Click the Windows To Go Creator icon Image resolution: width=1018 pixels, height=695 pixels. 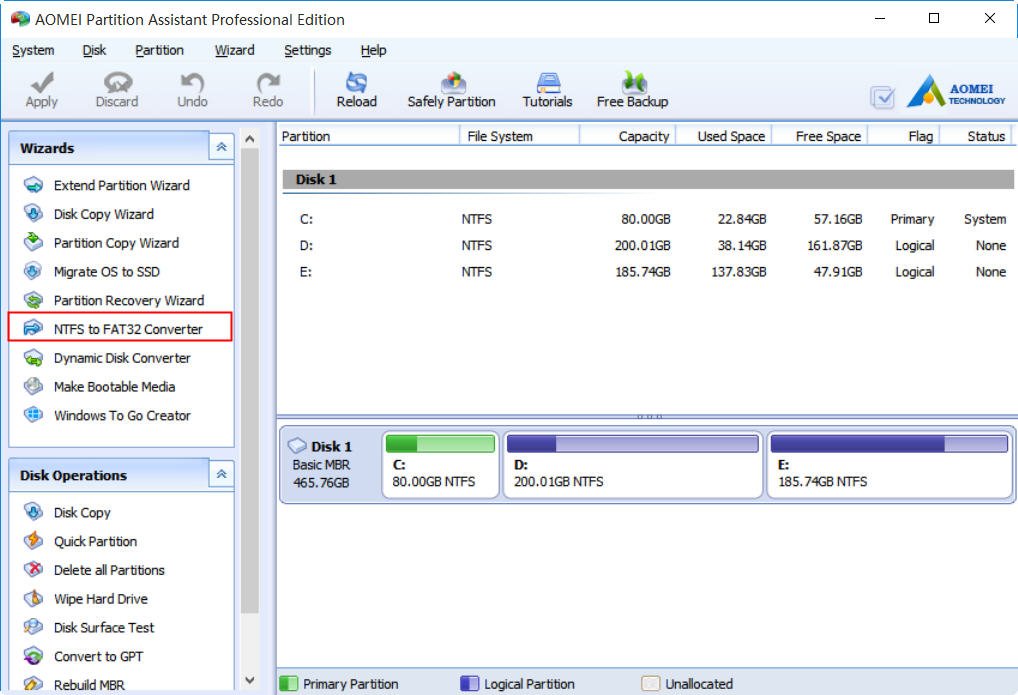(x=33, y=415)
